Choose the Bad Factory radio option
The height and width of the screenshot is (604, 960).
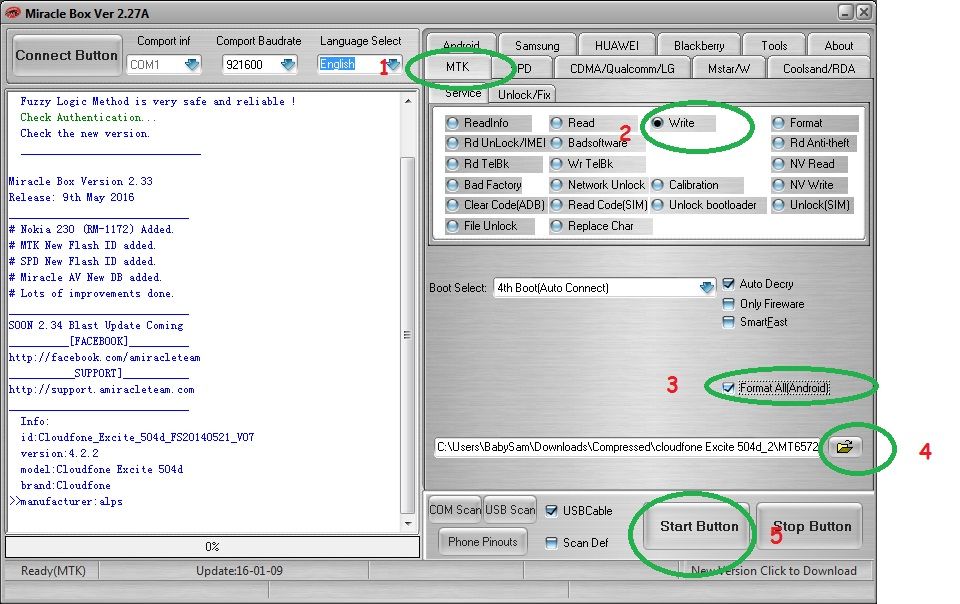(x=452, y=185)
